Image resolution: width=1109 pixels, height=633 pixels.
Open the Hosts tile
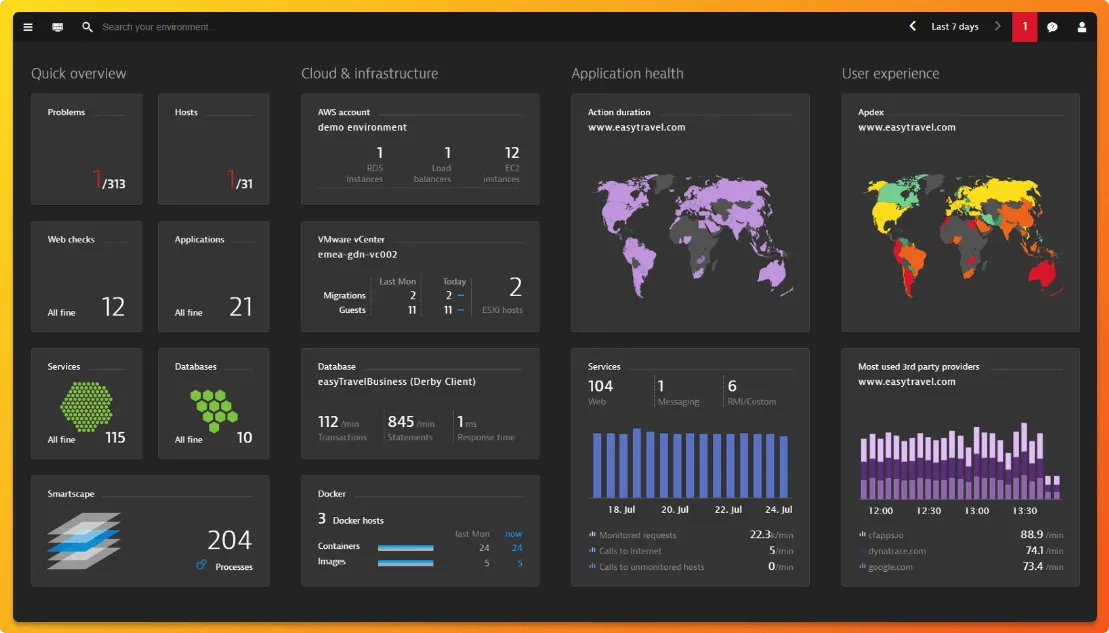pyautogui.click(x=214, y=149)
